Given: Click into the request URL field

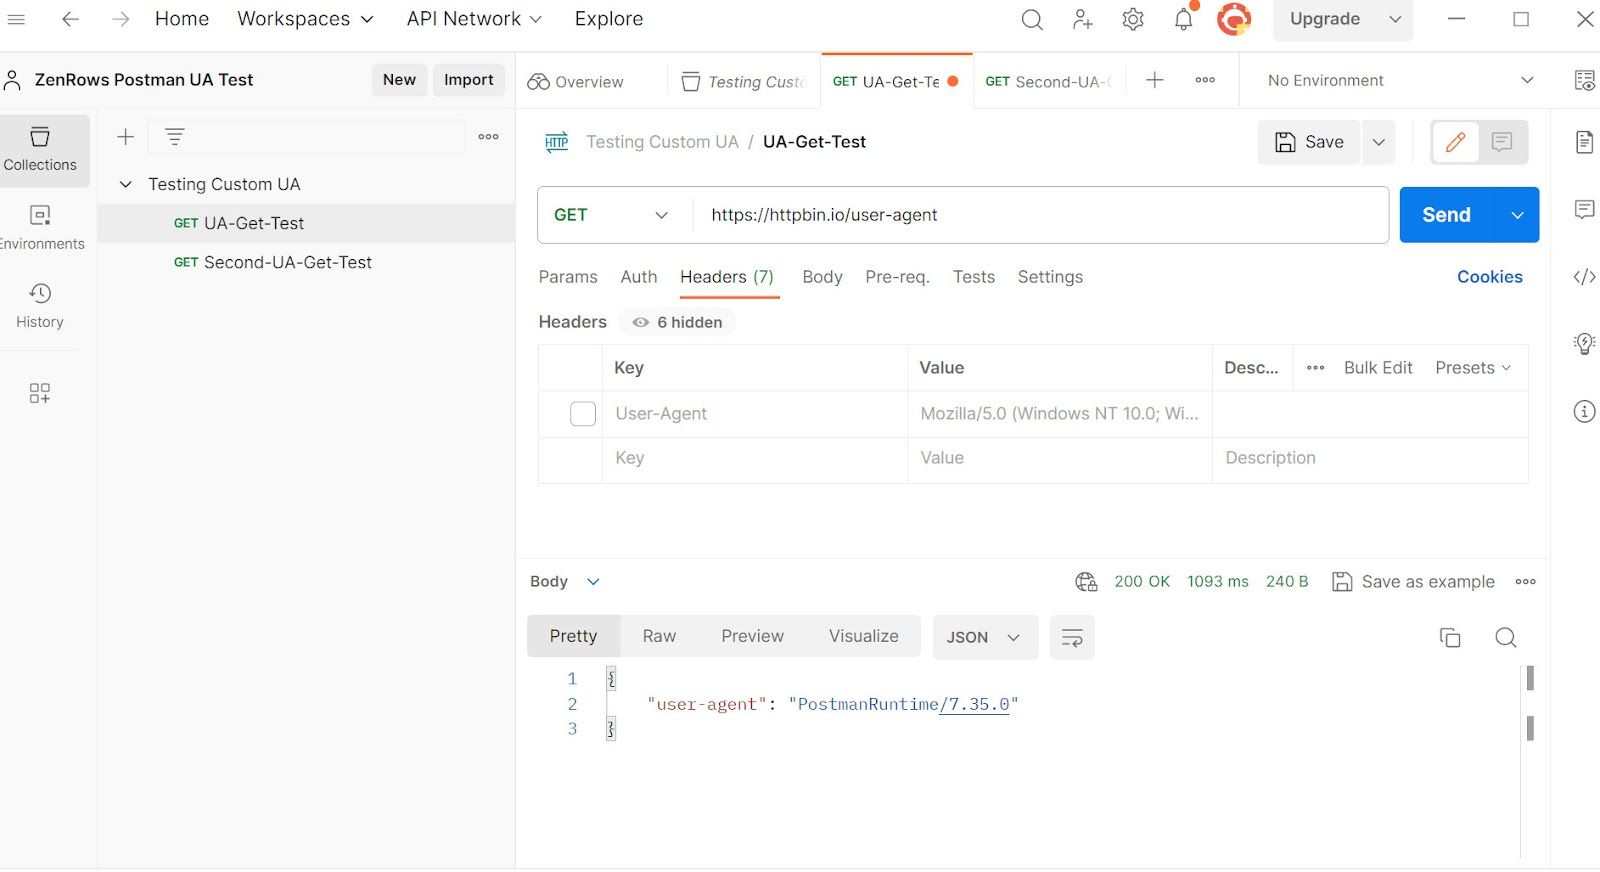Looking at the screenshot, I should (x=1040, y=215).
